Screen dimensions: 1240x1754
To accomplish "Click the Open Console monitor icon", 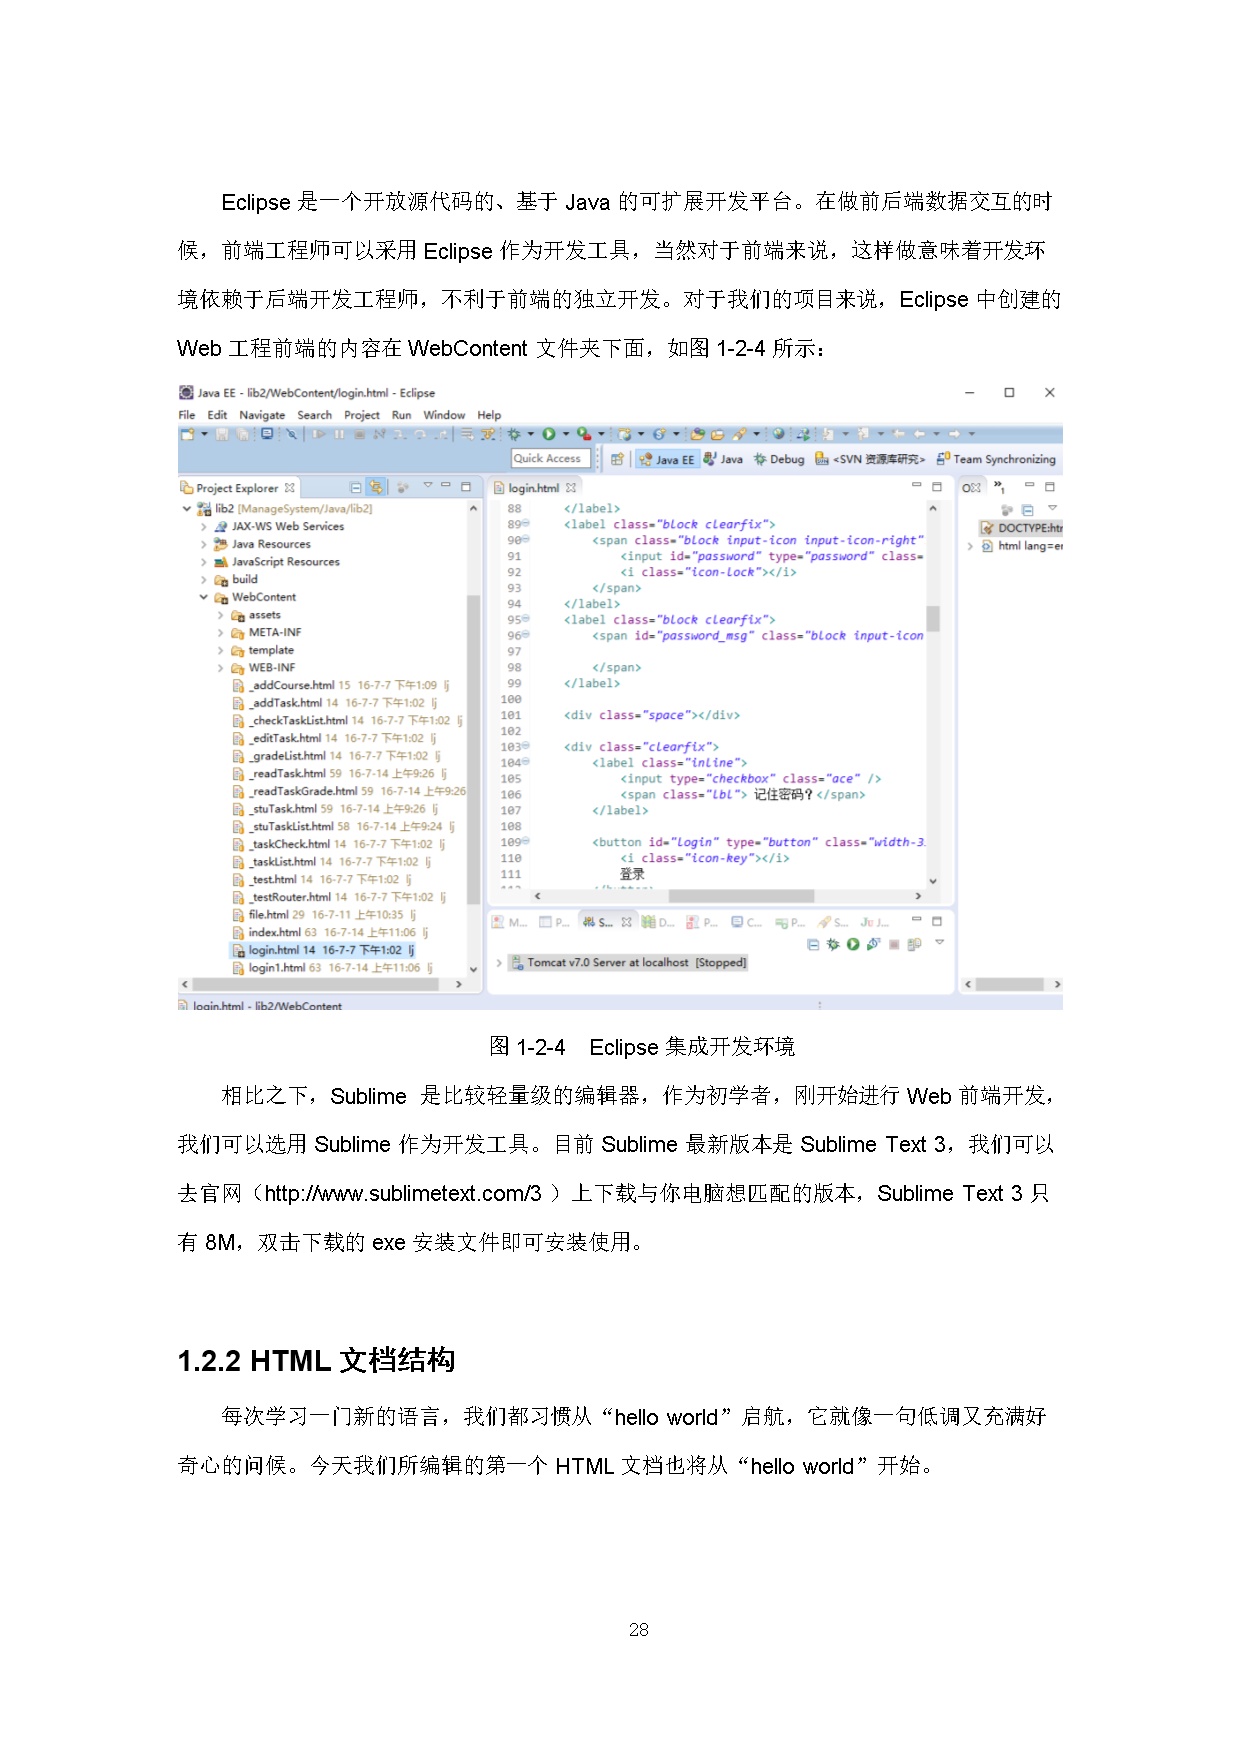I will click(267, 434).
